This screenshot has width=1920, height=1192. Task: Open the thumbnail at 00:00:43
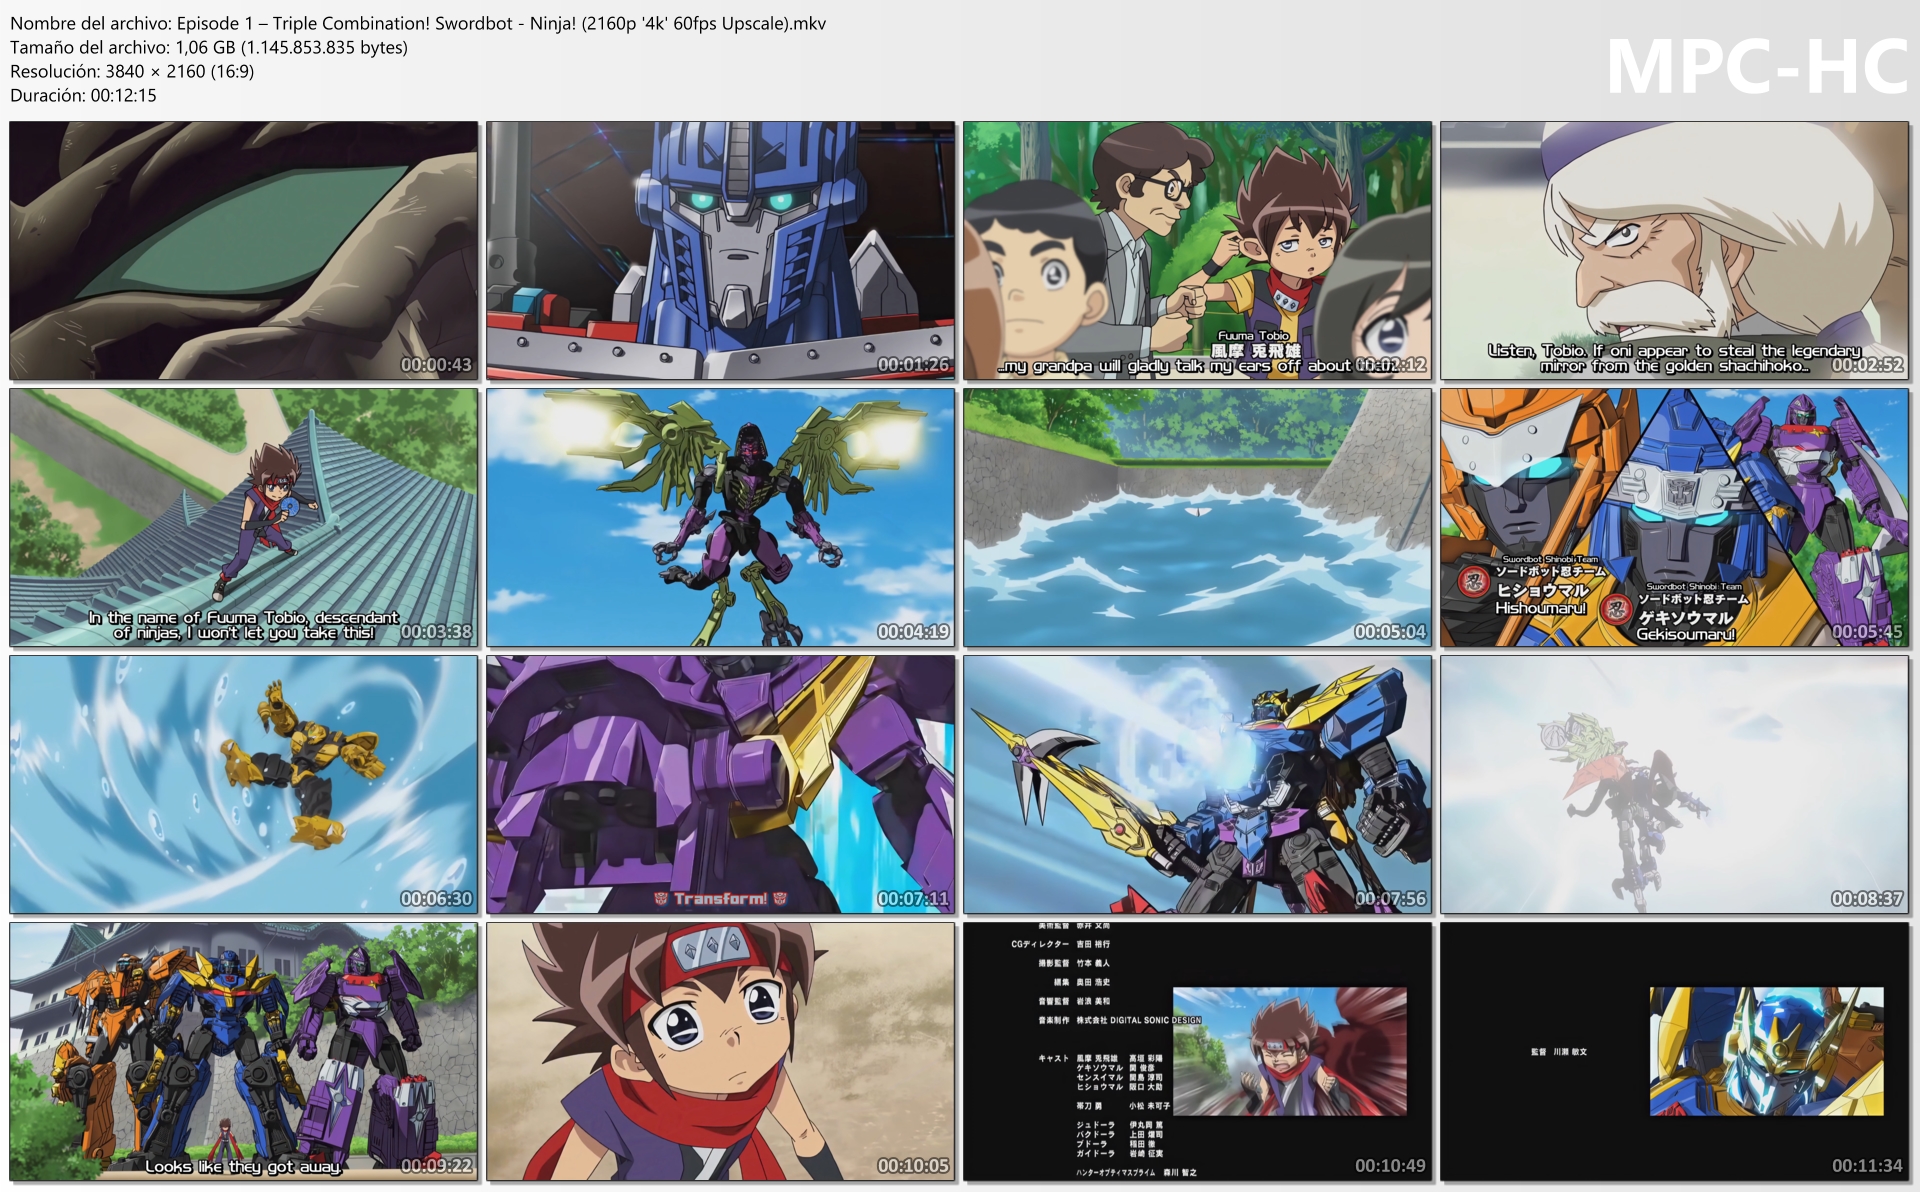click(x=244, y=251)
